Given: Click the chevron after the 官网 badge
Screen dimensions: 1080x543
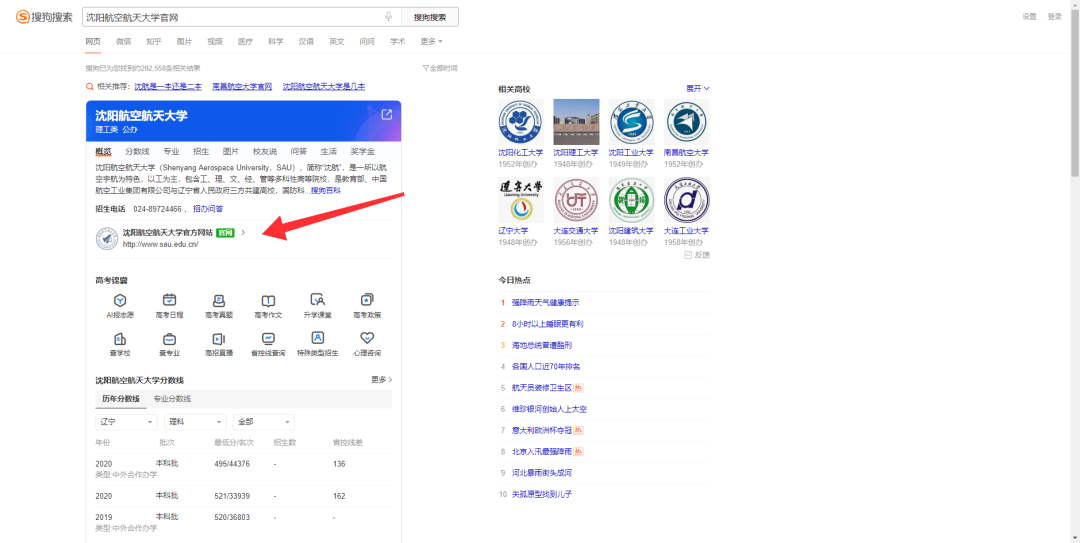Looking at the screenshot, I should [243, 233].
